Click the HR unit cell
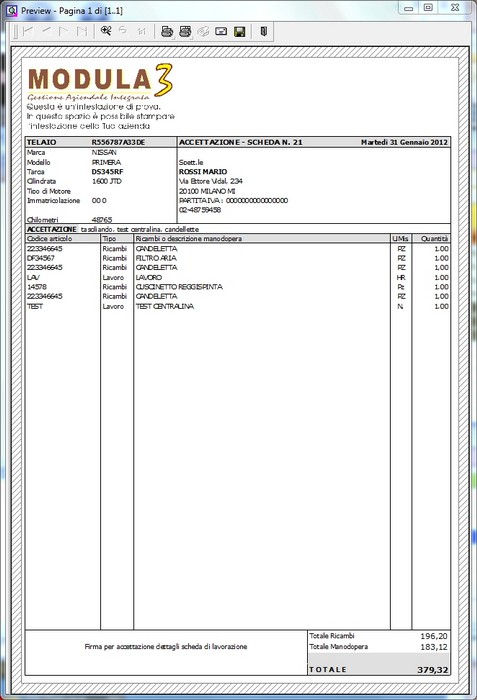The height and width of the screenshot is (700, 477). click(401, 277)
